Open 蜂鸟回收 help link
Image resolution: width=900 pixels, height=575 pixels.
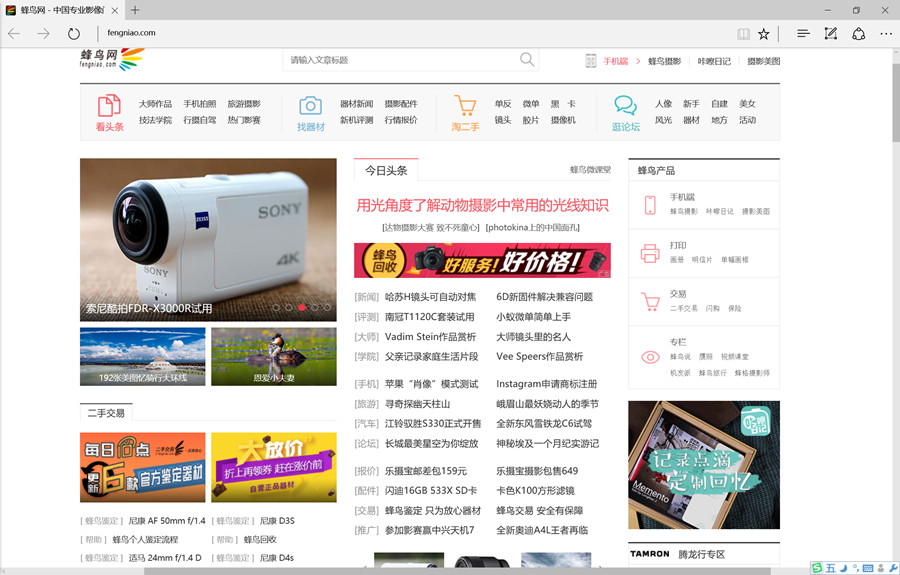pos(260,539)
